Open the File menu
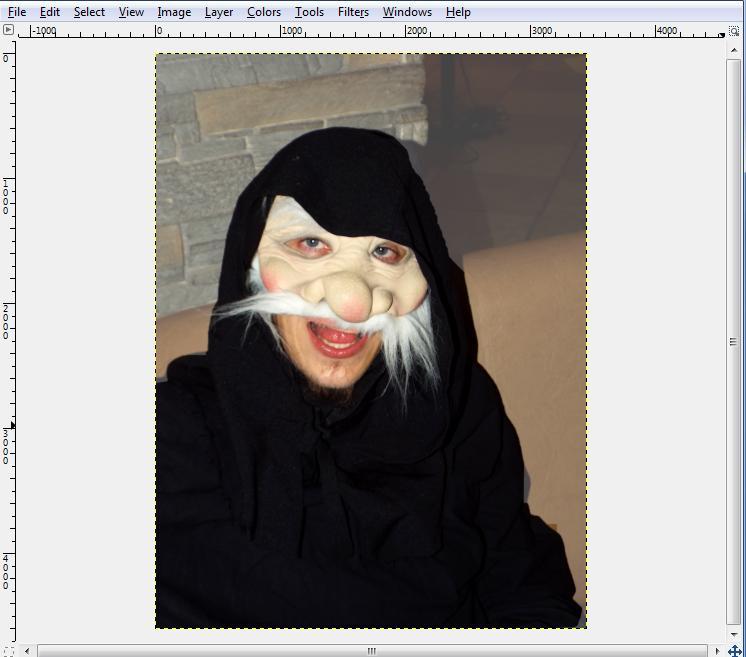The width and height of the screenshot is (746, 657). pyautogui.click(x=17, y=12)
